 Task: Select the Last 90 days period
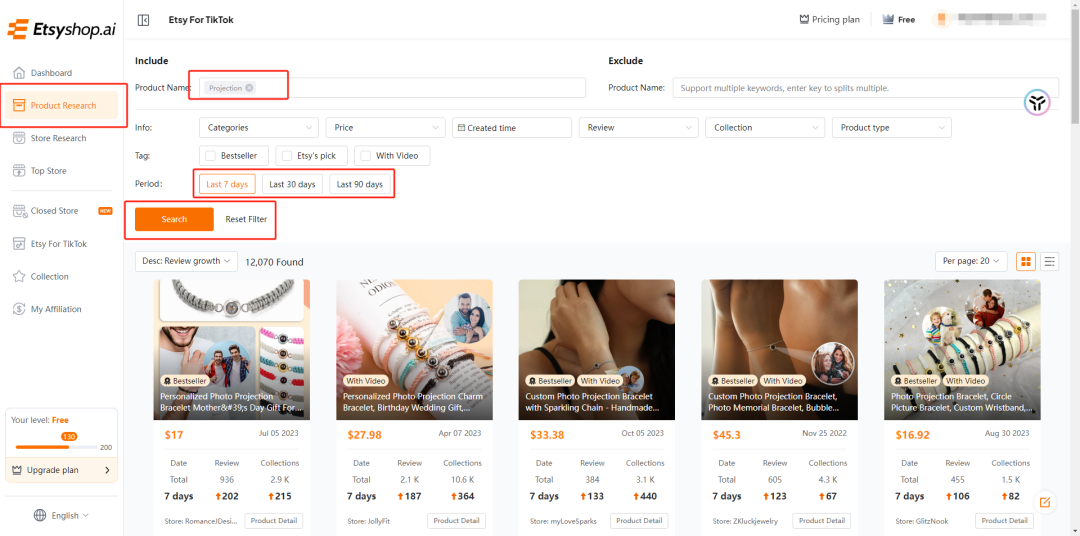point(360,185)
